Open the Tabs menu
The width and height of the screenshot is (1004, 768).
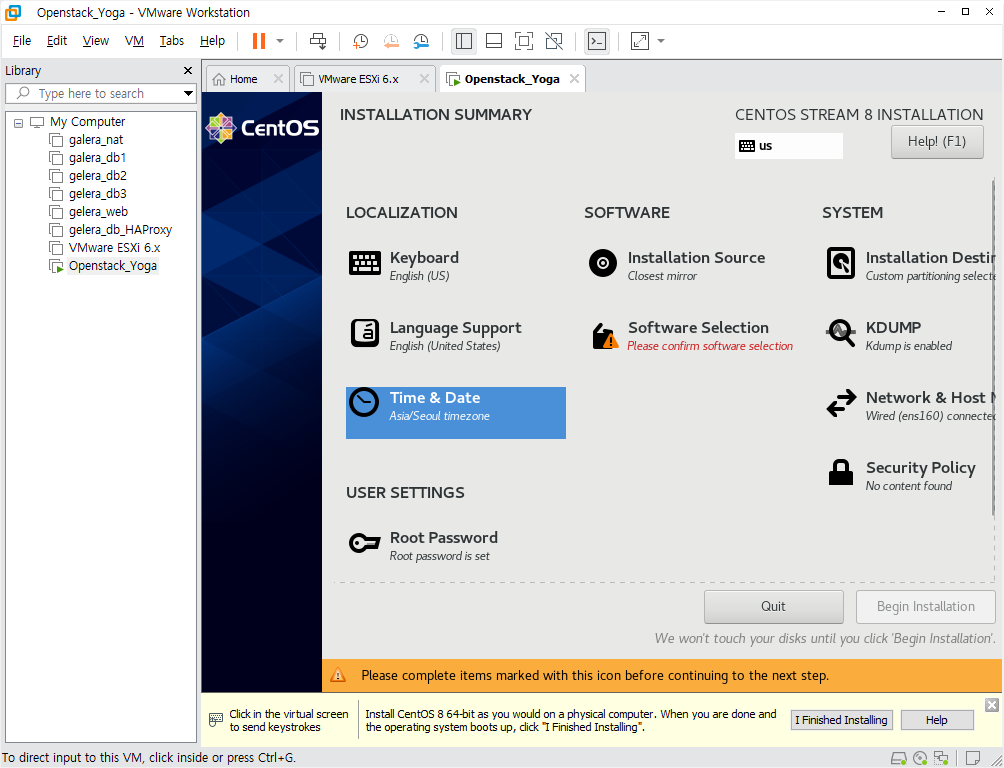pyautogui.click(x=172, y=41)
